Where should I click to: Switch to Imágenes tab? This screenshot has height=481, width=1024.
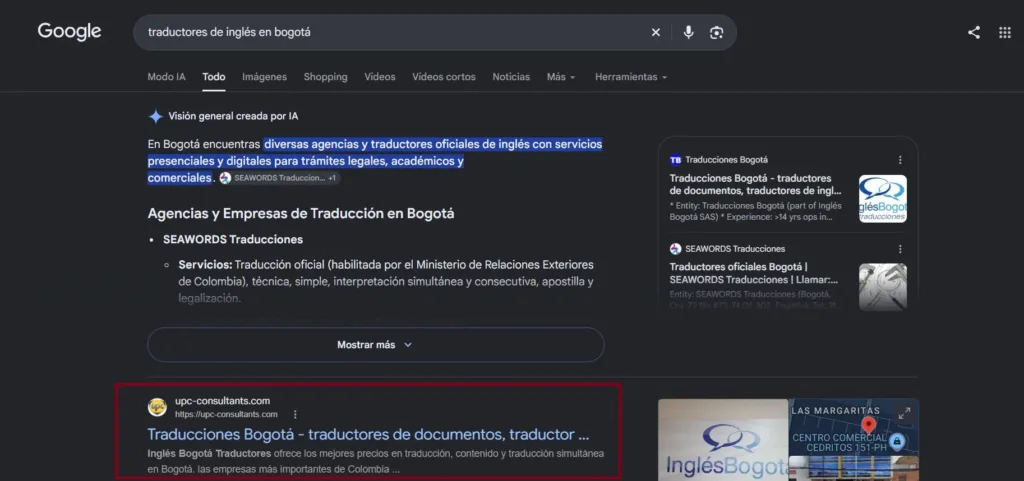(264, 77)
